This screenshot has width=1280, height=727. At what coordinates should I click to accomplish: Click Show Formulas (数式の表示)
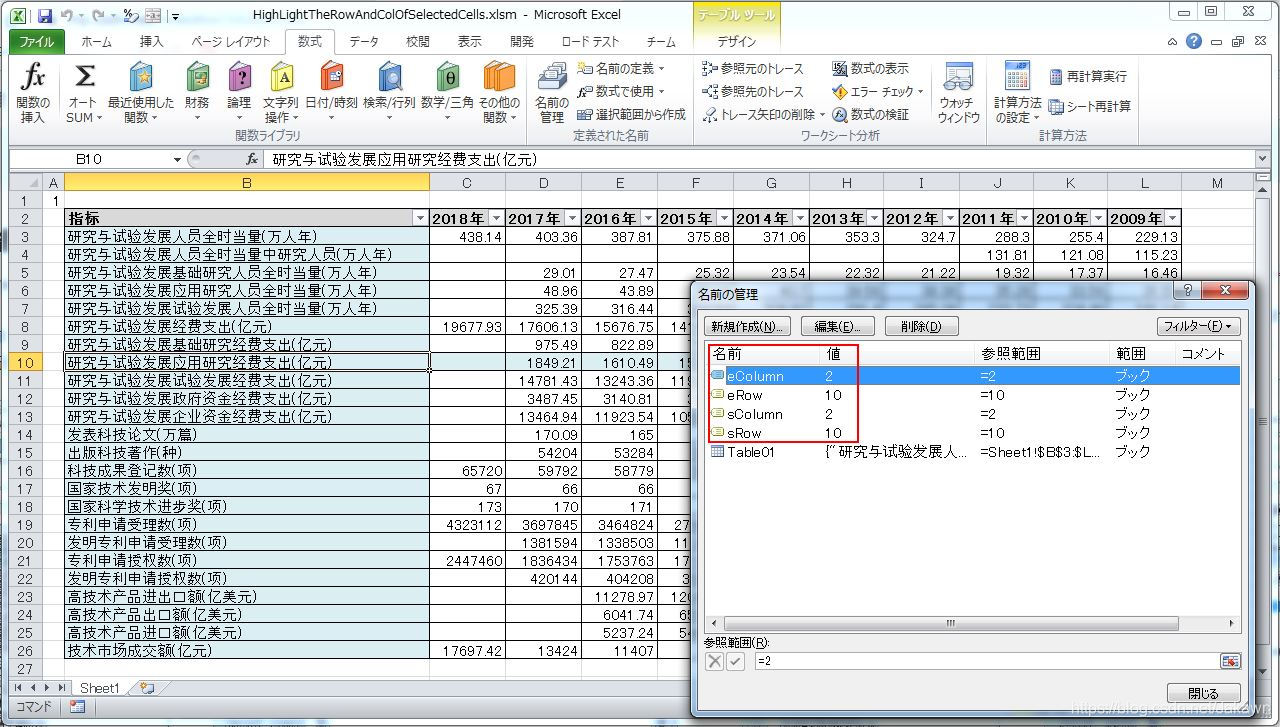[871, 68]
